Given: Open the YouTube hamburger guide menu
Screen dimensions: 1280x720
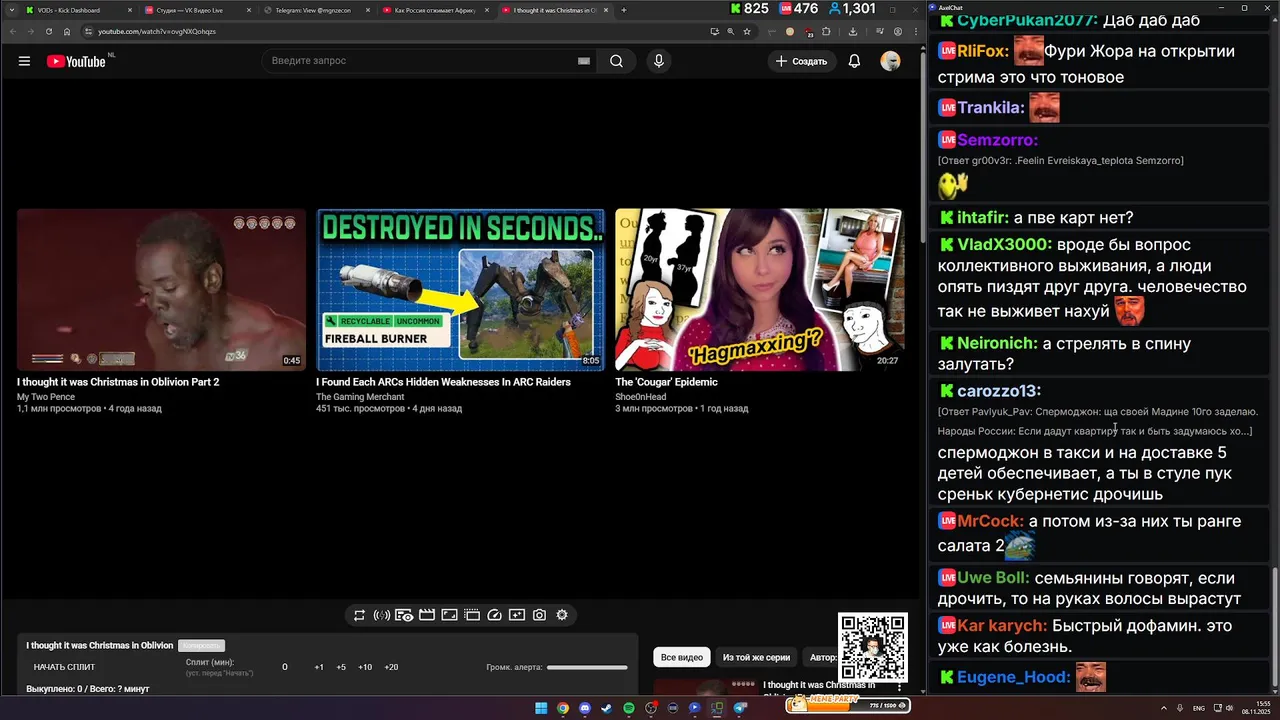Looking at the screenshot, I should [24, 61].
